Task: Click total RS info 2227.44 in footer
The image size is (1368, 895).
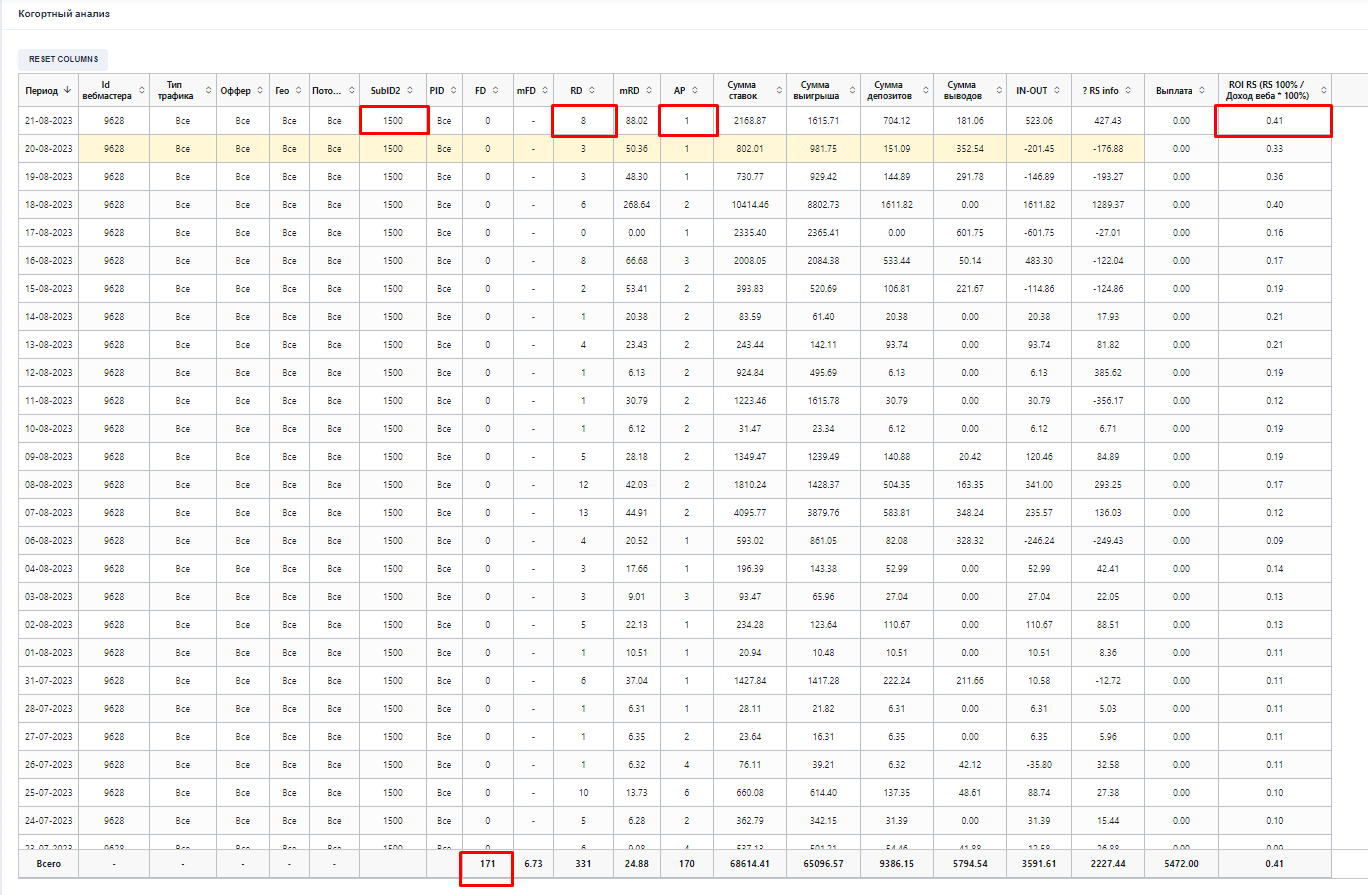Action: [x=1106, y=863]
